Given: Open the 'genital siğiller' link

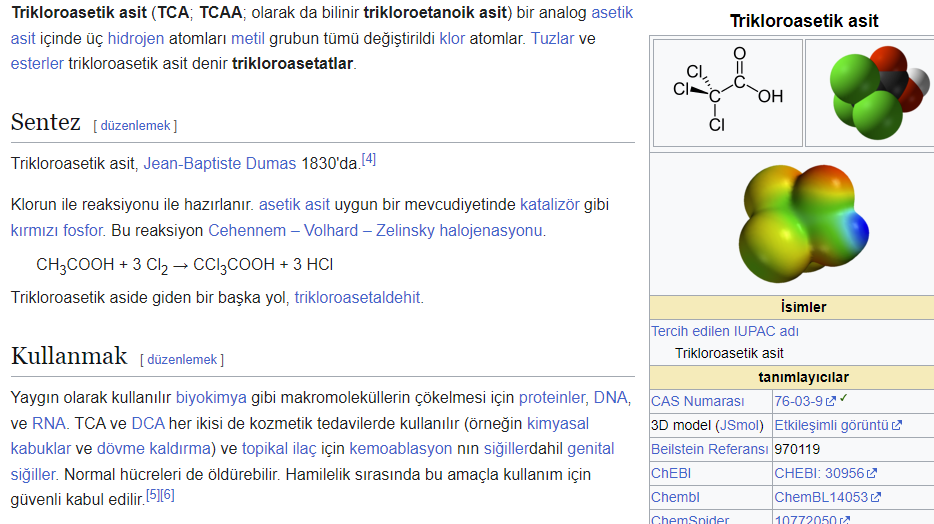Looking at the screenshot, I should 590,449.
